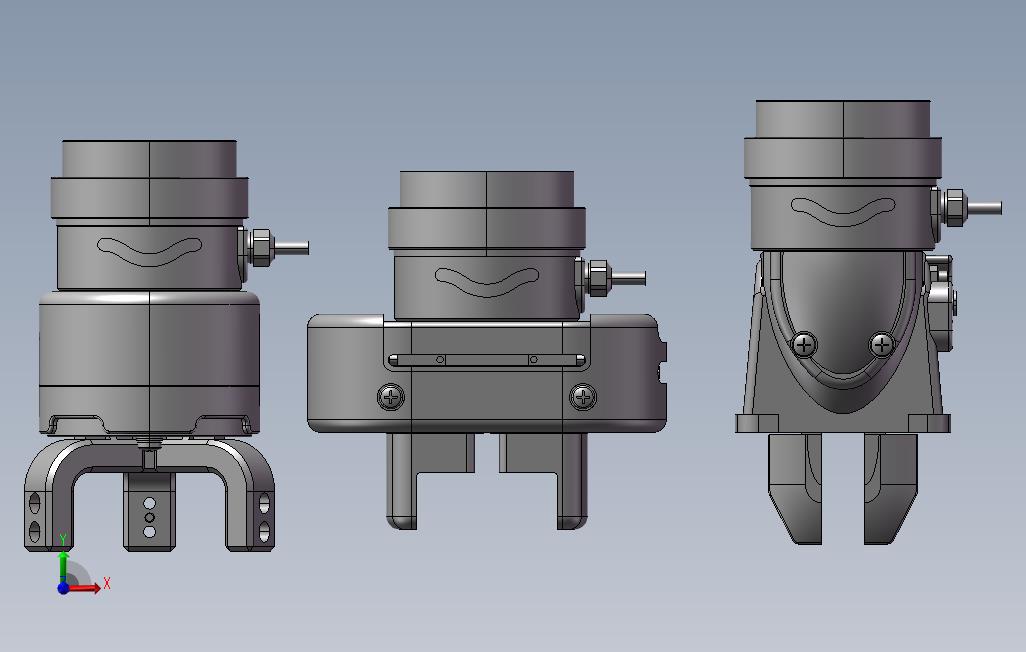Select the horizontal slotted bar on middle gripper

pyautogui.click(x=487, y=359)
